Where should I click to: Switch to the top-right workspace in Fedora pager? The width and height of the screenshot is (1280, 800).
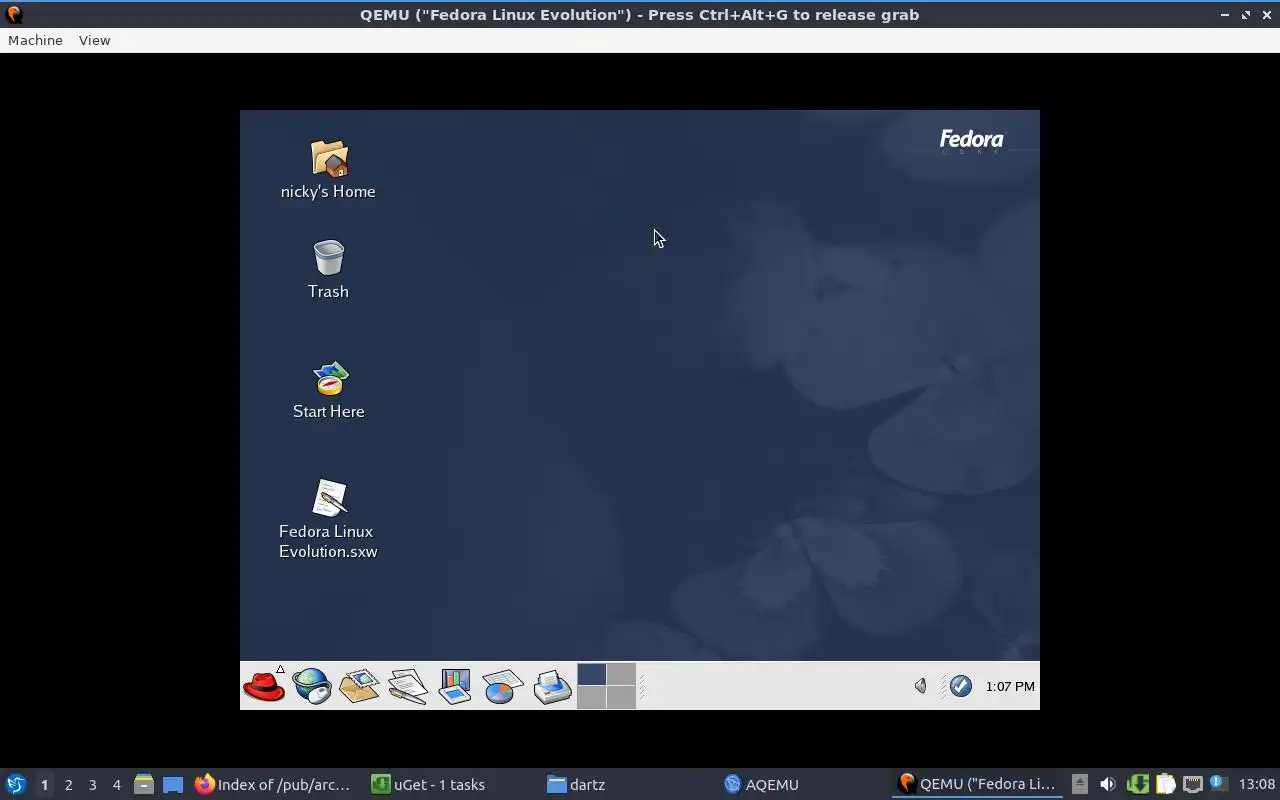pos(621,674)
